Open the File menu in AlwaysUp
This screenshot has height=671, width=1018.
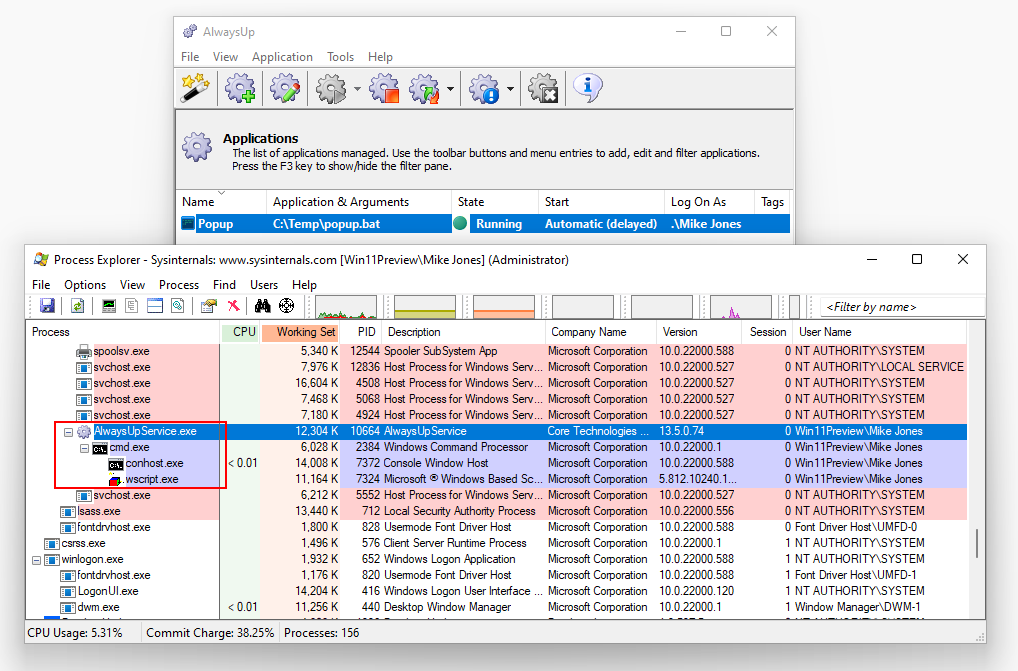point(190,57)
